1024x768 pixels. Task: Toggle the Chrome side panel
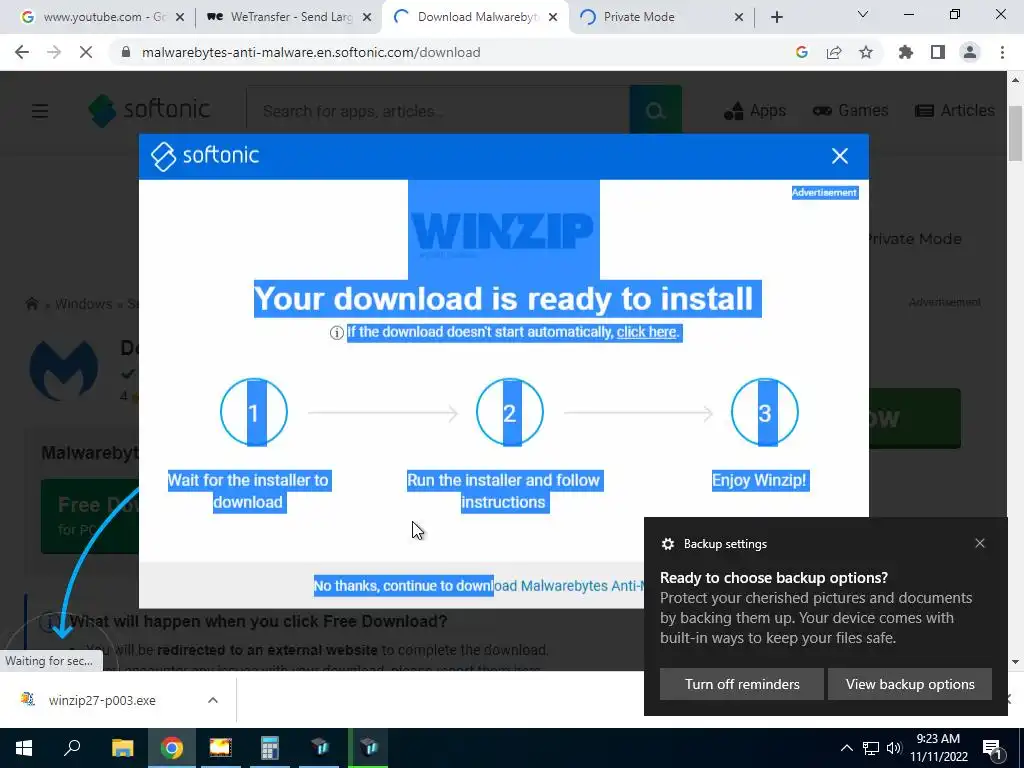pos(938,52)
